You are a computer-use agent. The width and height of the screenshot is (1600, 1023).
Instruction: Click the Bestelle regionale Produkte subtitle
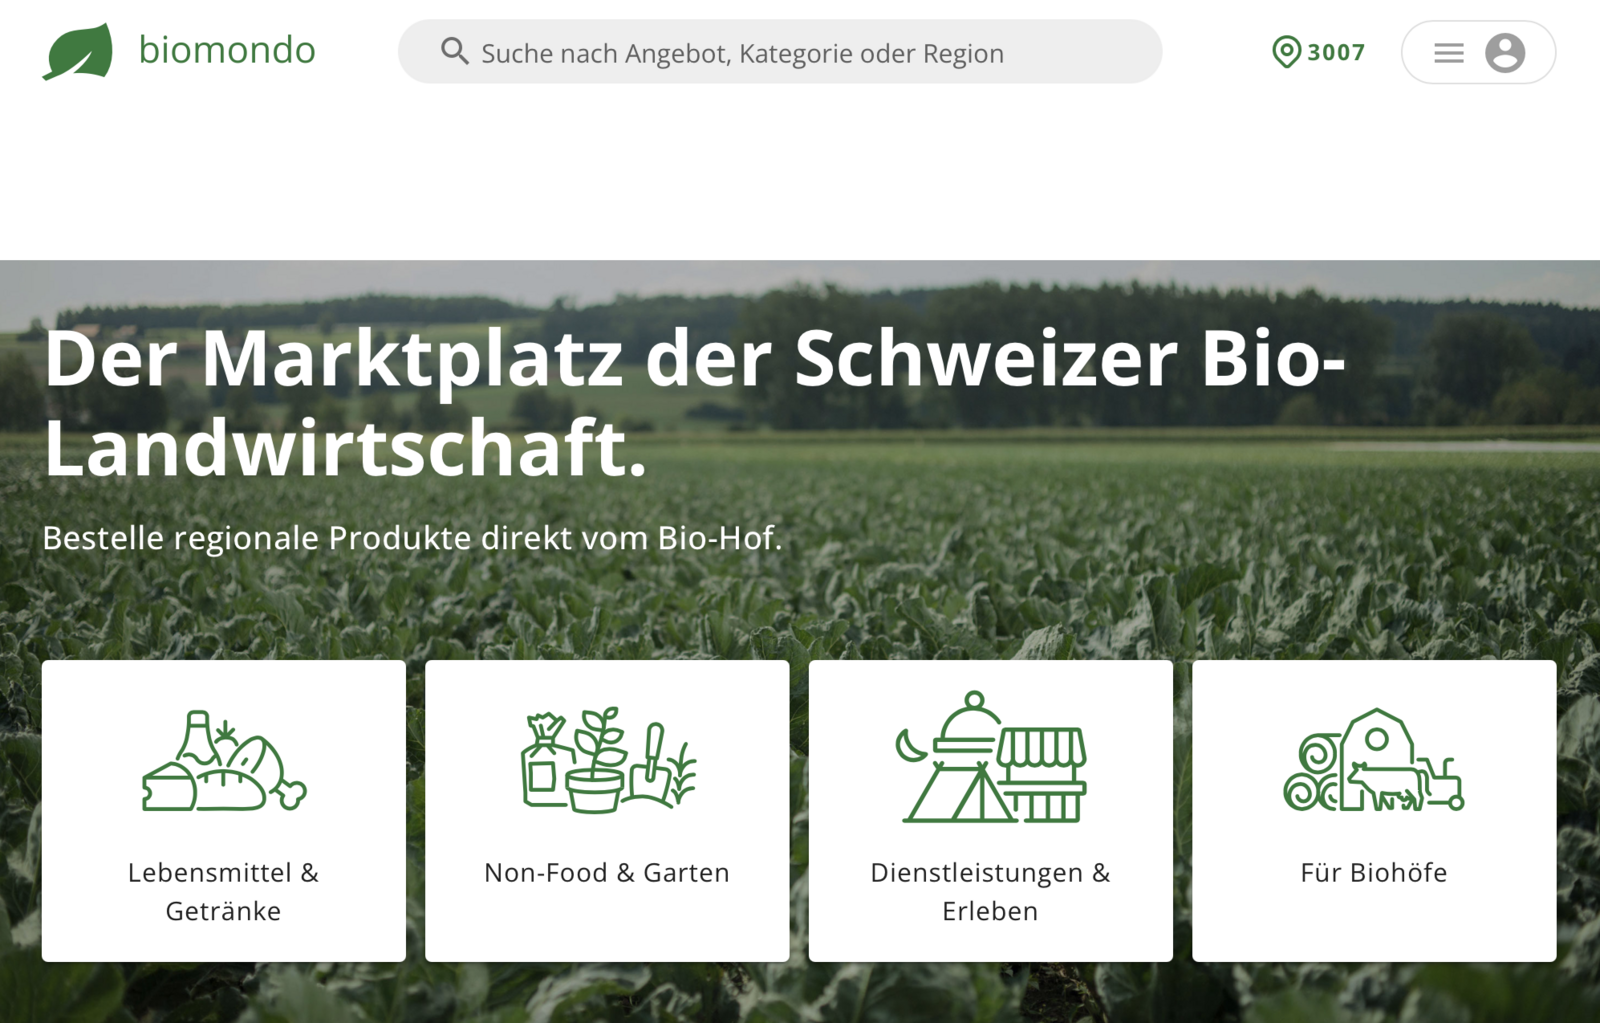[412, 538]
